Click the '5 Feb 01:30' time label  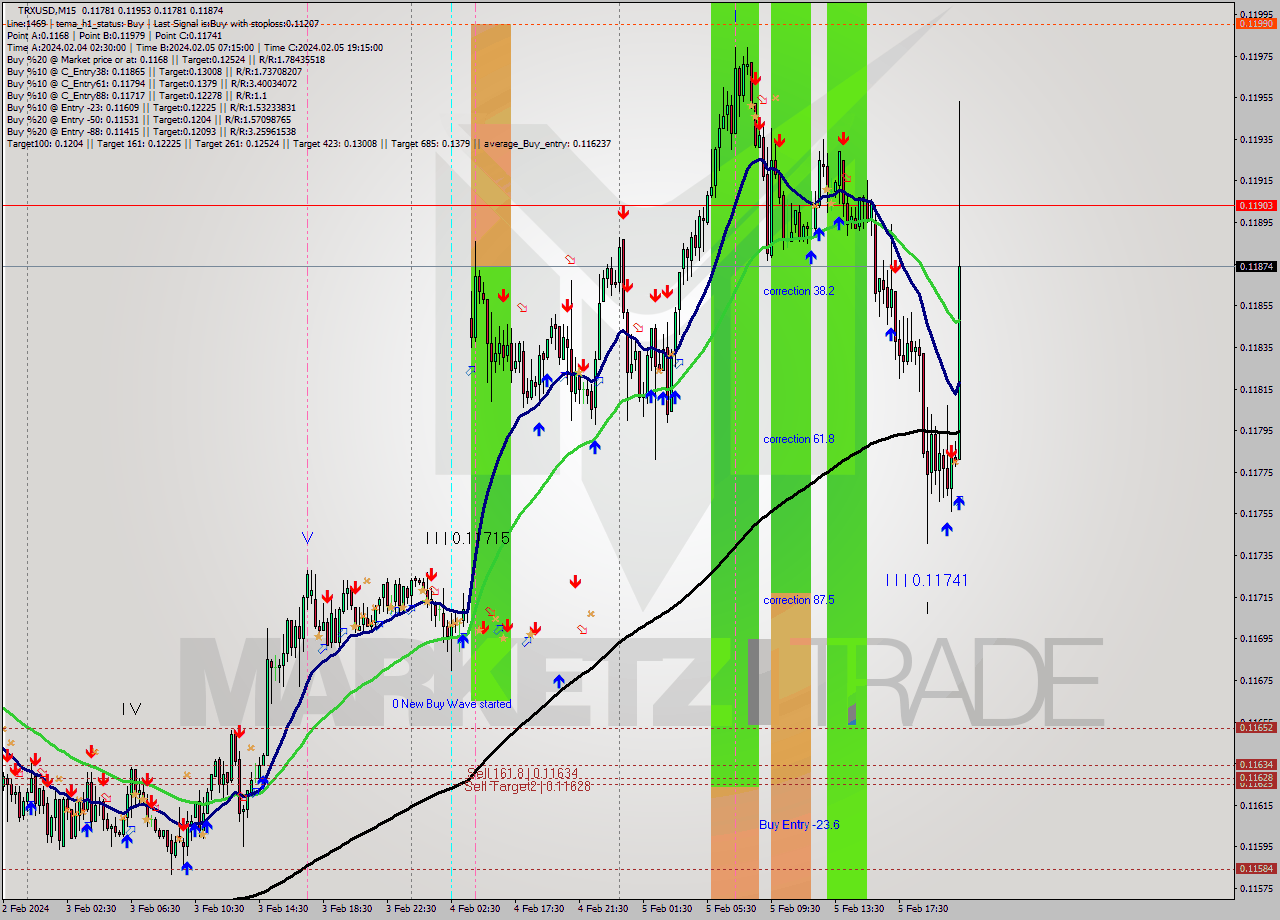[668, 909]
